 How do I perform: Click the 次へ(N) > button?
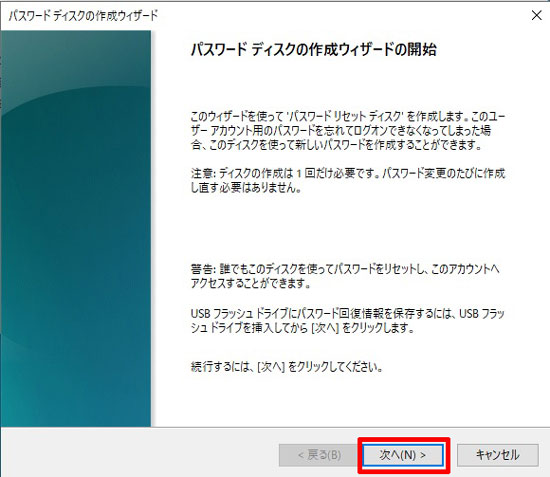(403, 455)
